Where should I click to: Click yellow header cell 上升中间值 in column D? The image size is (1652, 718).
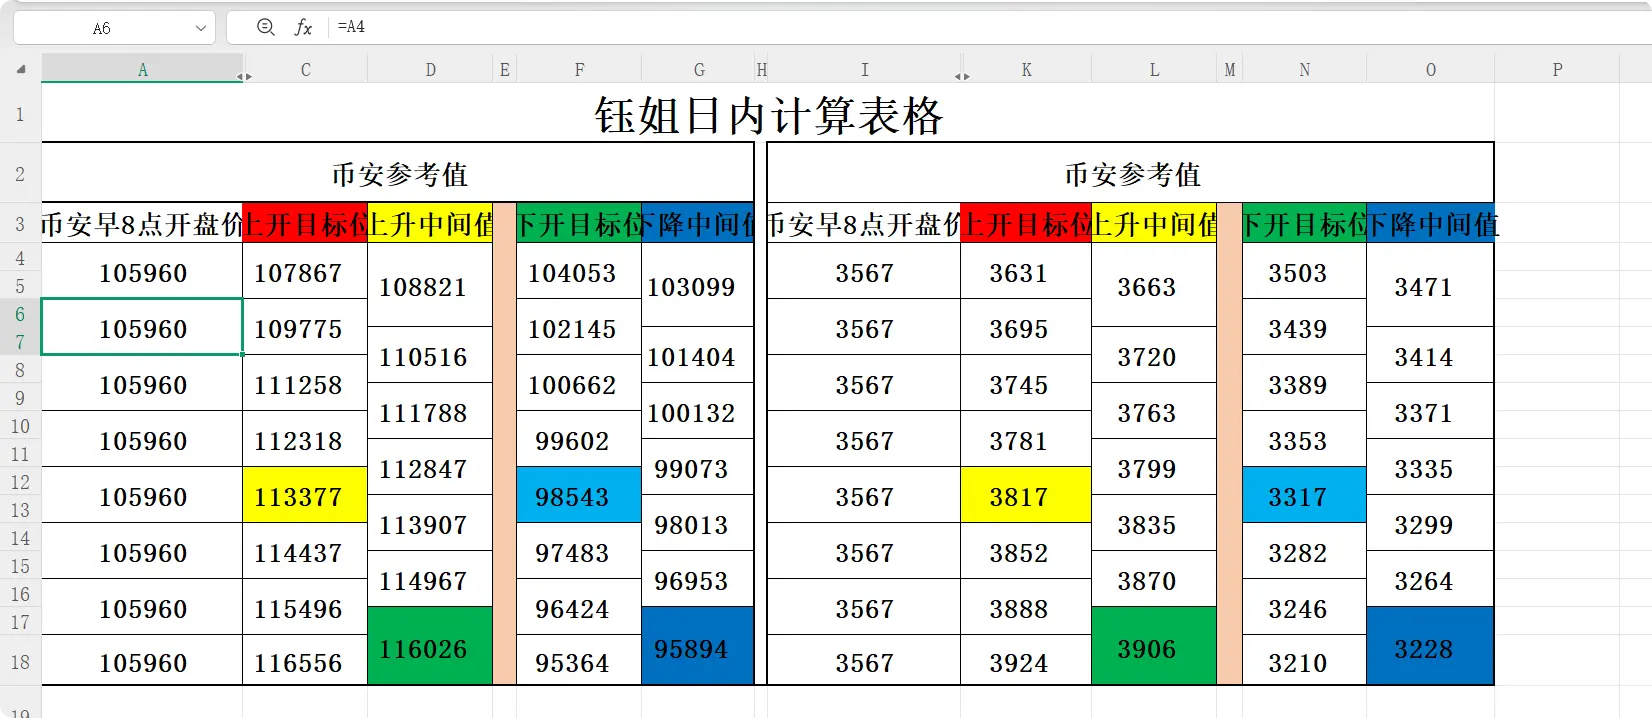(430, 223)
